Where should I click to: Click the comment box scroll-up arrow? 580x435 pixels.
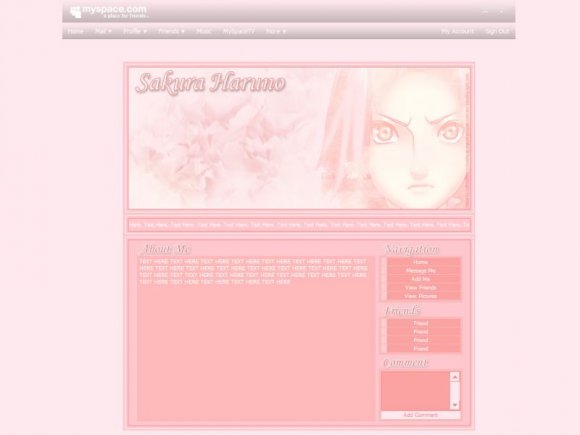(455, 377)
